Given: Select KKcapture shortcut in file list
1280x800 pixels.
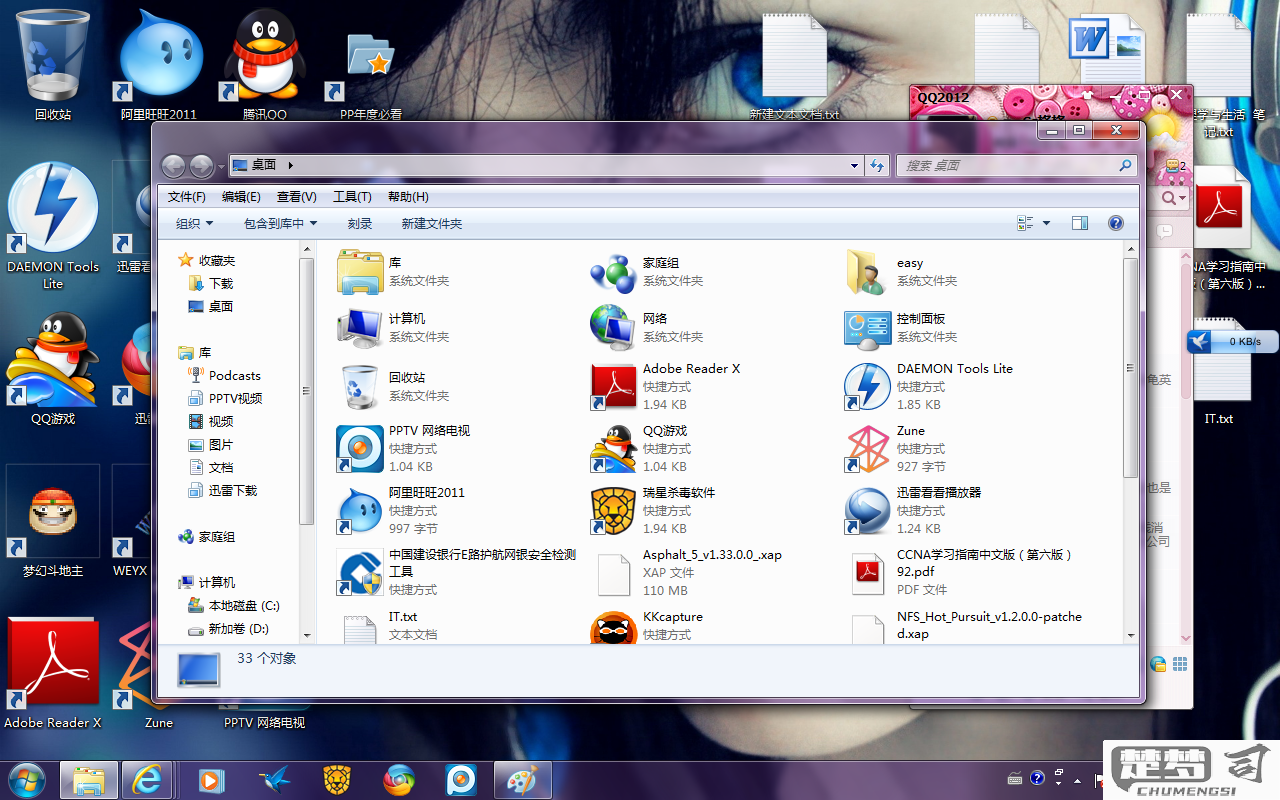Looking at the screenshot, I should [647, 625].
